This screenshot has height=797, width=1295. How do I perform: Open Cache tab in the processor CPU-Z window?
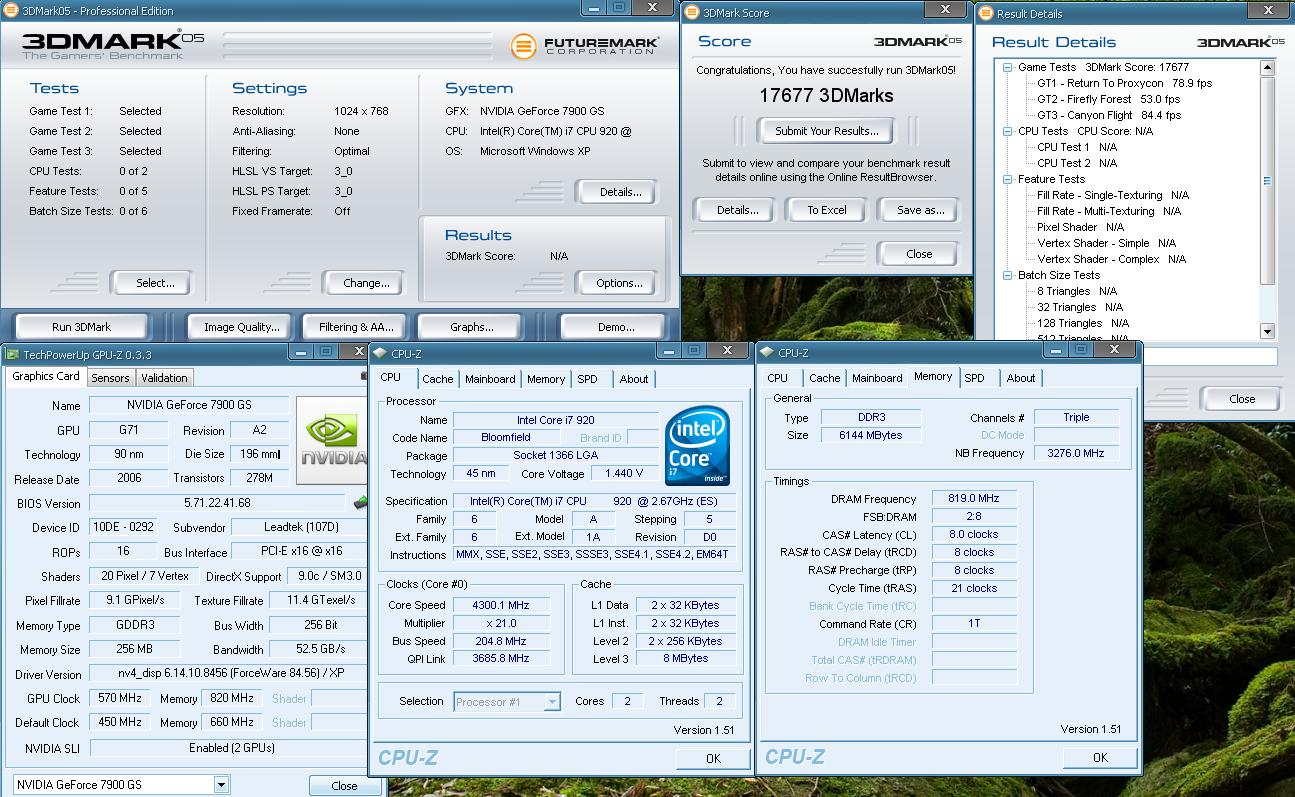(x=437, y=379)
